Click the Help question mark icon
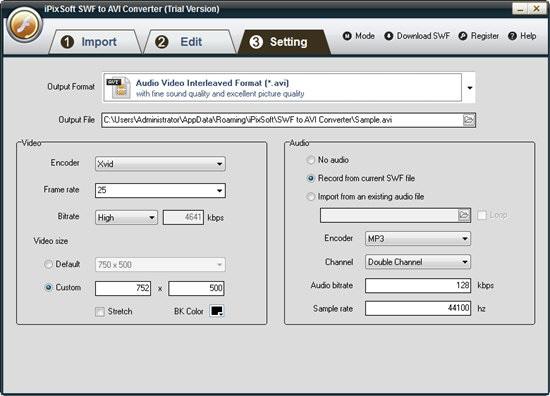Image resolution: width=550 pixels, height=396 pixels. (512, 36)
